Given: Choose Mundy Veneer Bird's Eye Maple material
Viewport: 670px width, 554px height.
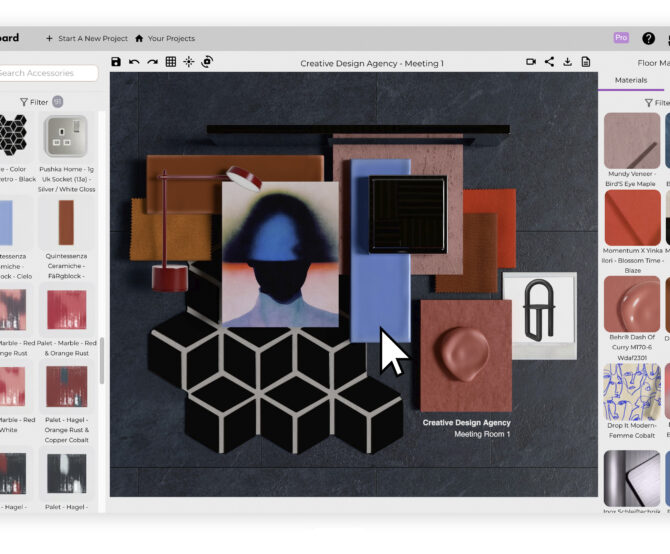Looking at the screenshot, I should click(x=632, y=141).
